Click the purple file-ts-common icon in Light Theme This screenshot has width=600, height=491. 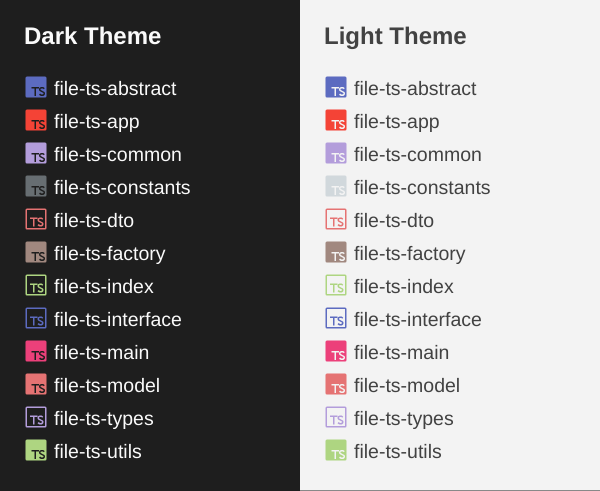336,153
